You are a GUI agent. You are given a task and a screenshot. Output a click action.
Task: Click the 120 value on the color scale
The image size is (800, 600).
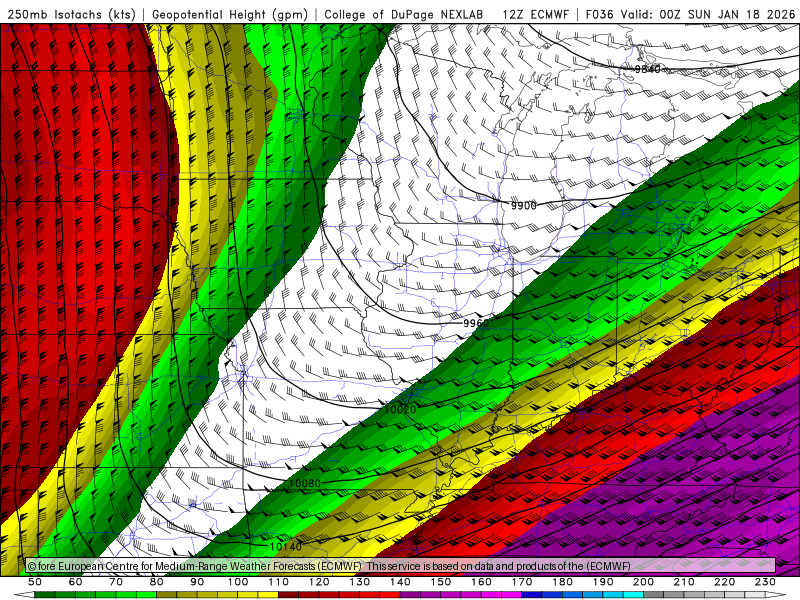click(x=319, y=582)
